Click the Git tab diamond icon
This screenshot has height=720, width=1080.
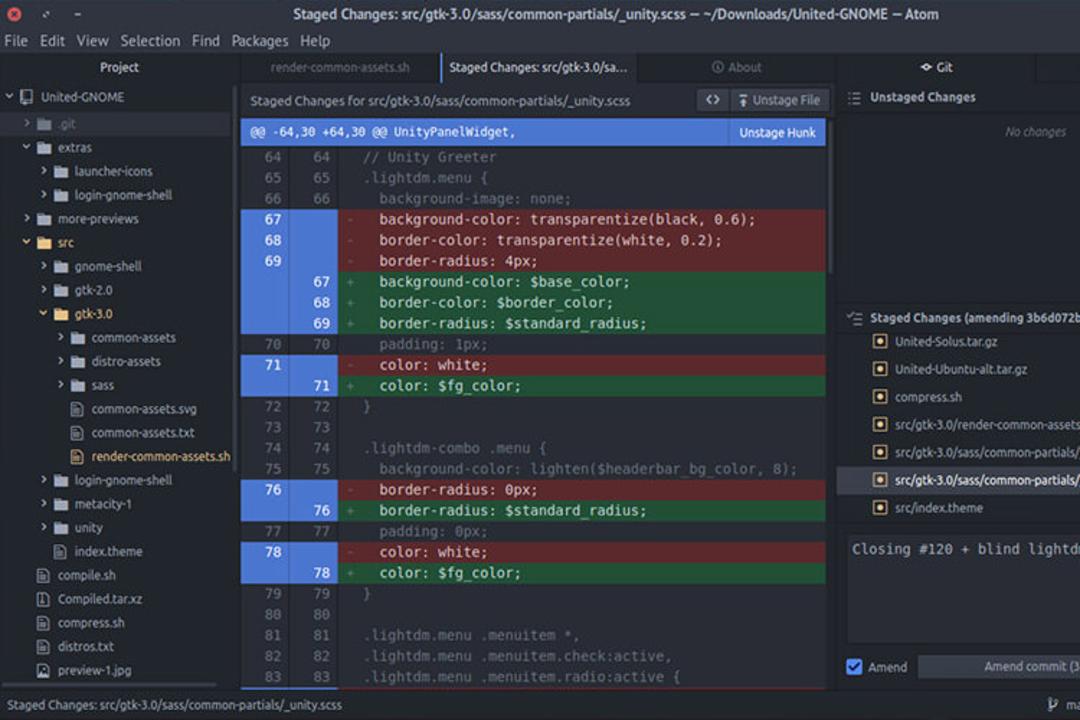926,67
